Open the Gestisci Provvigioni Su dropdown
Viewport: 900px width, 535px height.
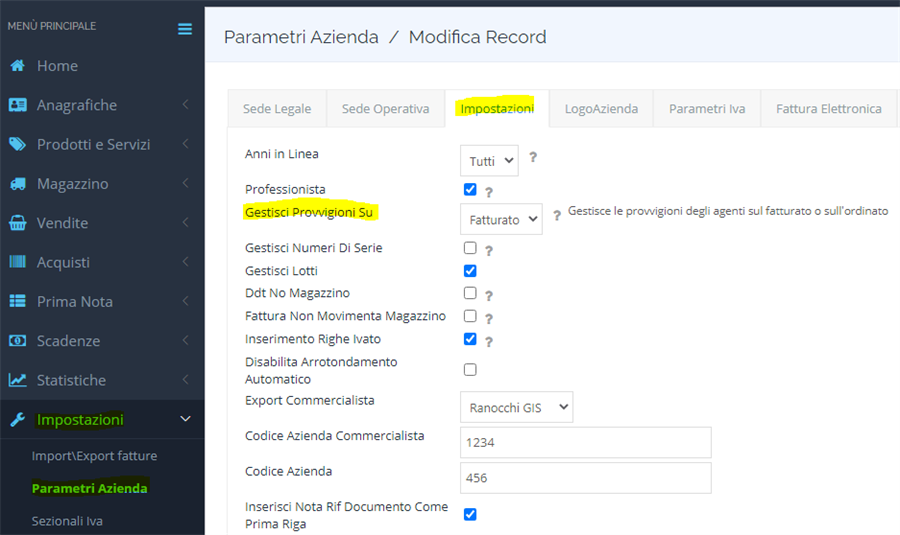click(501, 219)
